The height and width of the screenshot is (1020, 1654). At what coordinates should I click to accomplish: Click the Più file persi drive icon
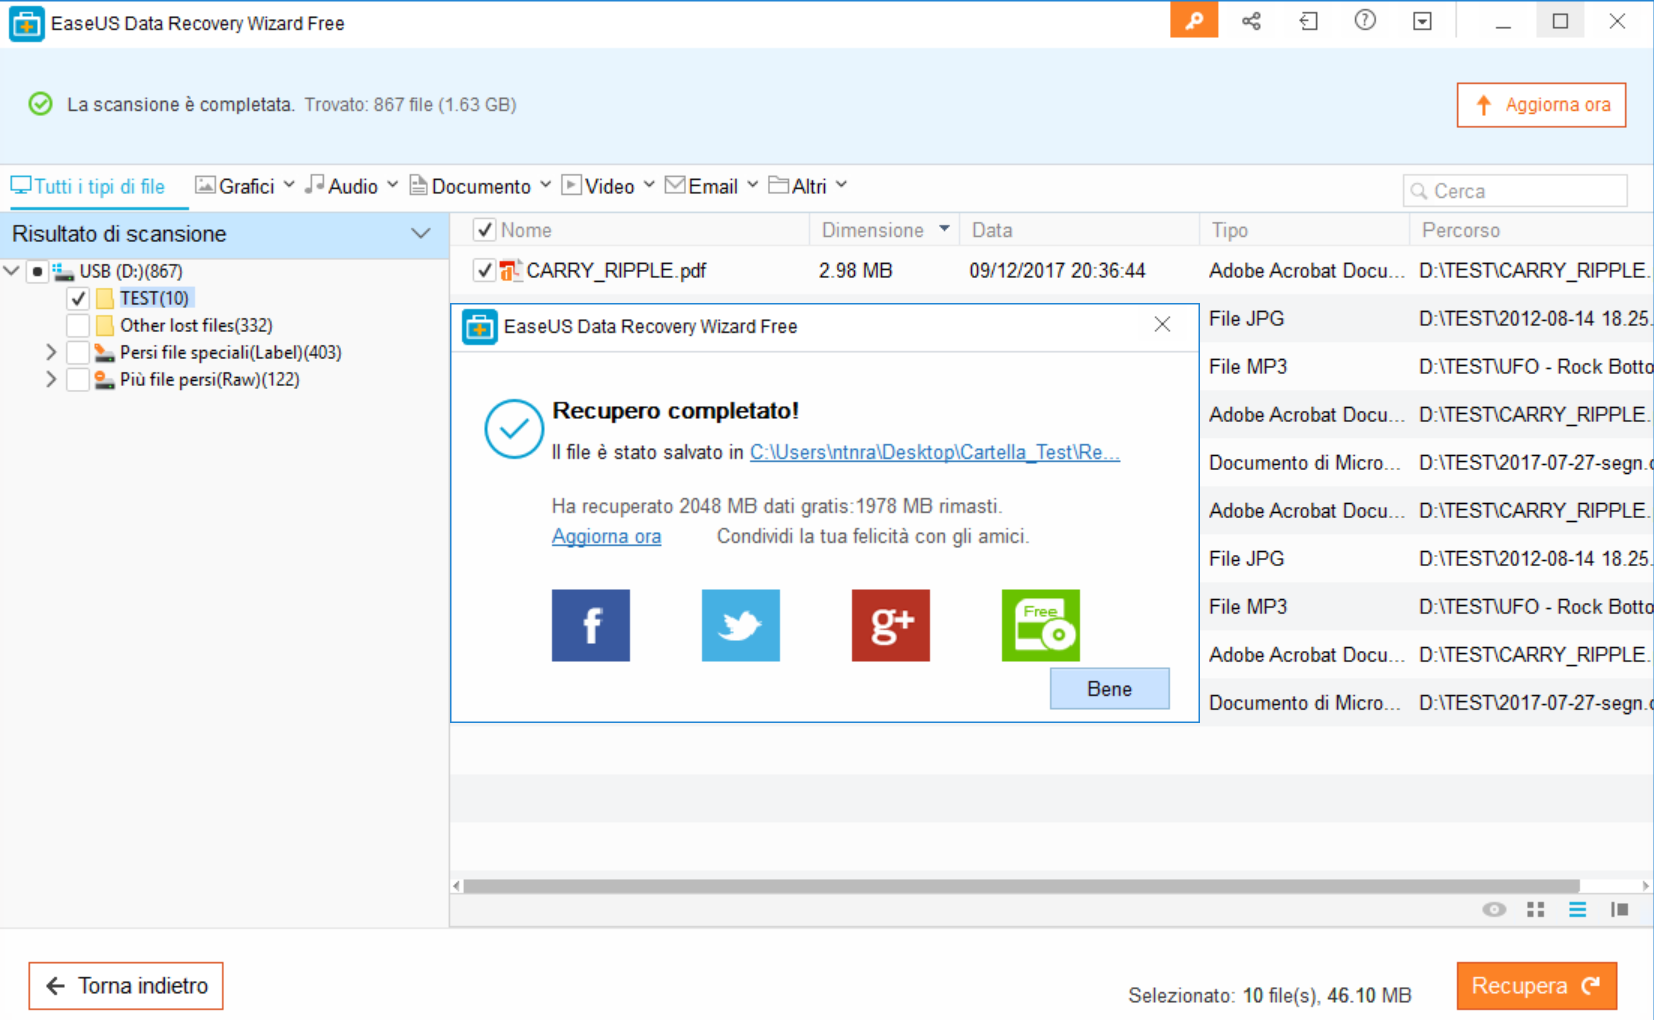tap(105, 379)
